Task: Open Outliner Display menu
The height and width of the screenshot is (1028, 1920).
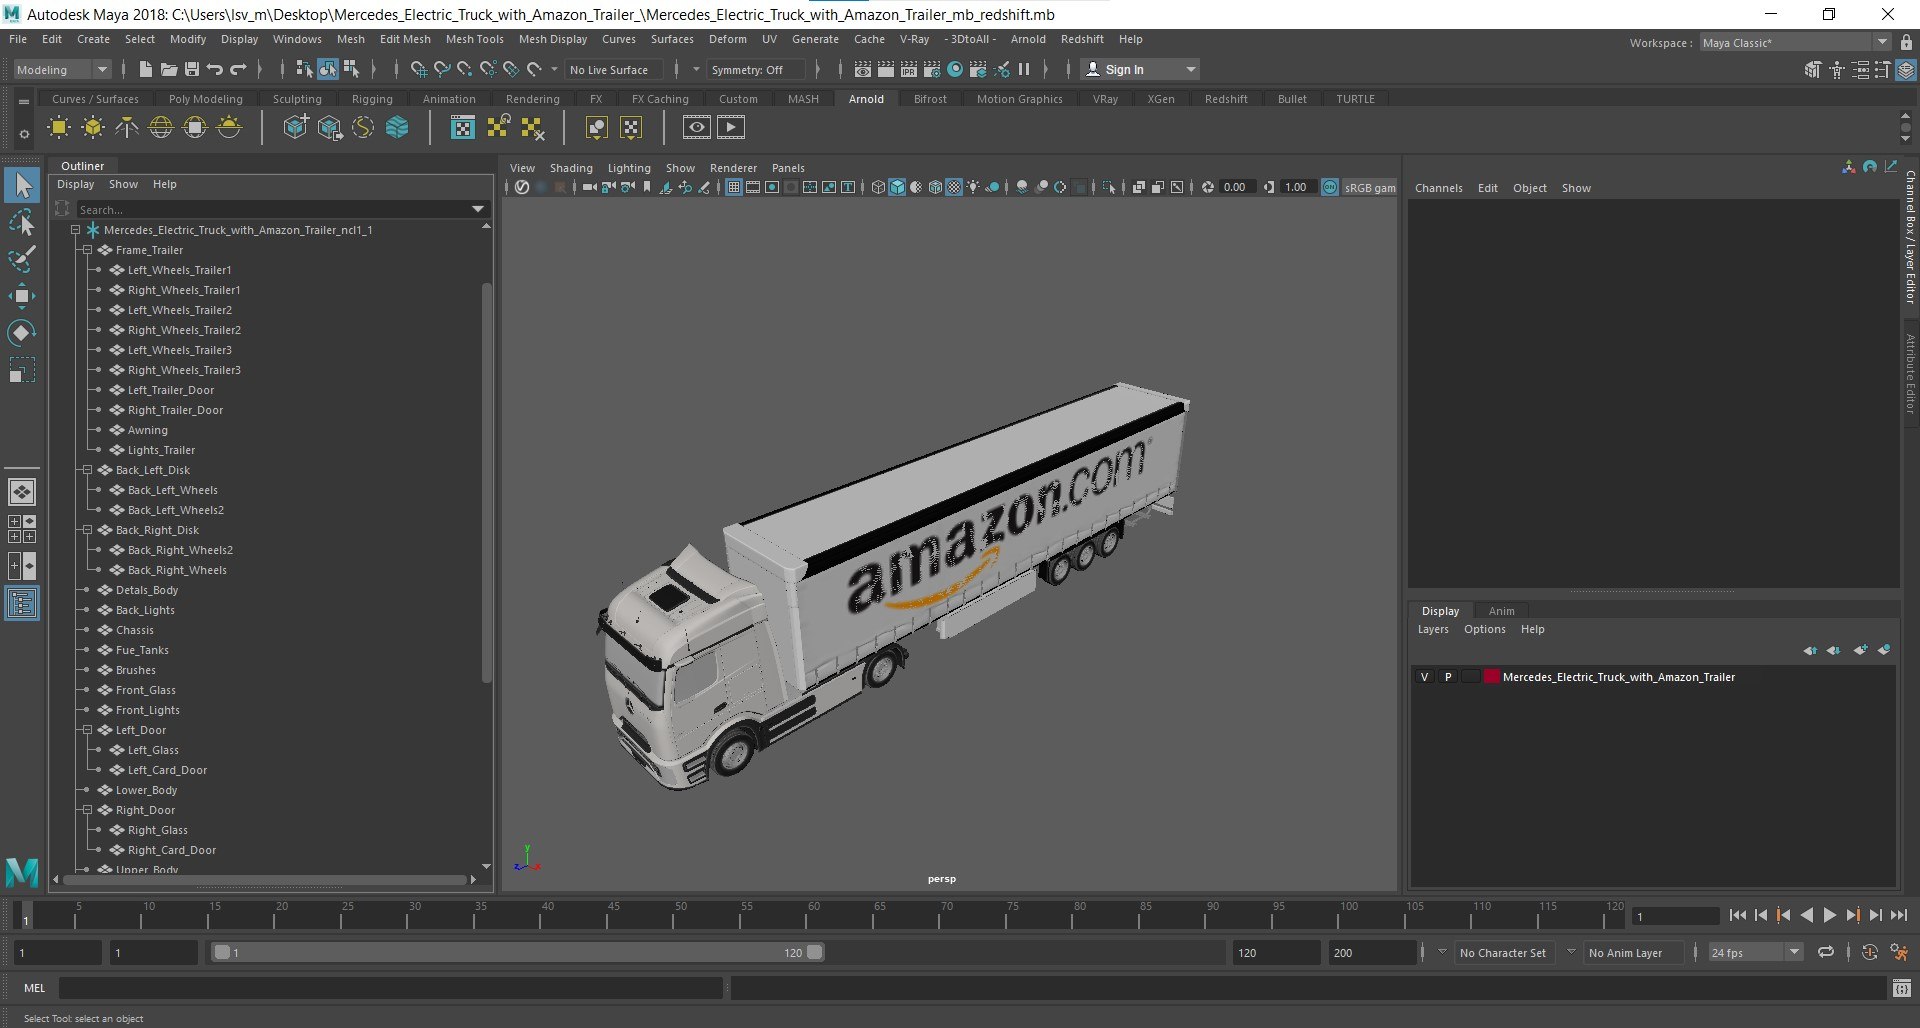Action: (x=75, y=184)
